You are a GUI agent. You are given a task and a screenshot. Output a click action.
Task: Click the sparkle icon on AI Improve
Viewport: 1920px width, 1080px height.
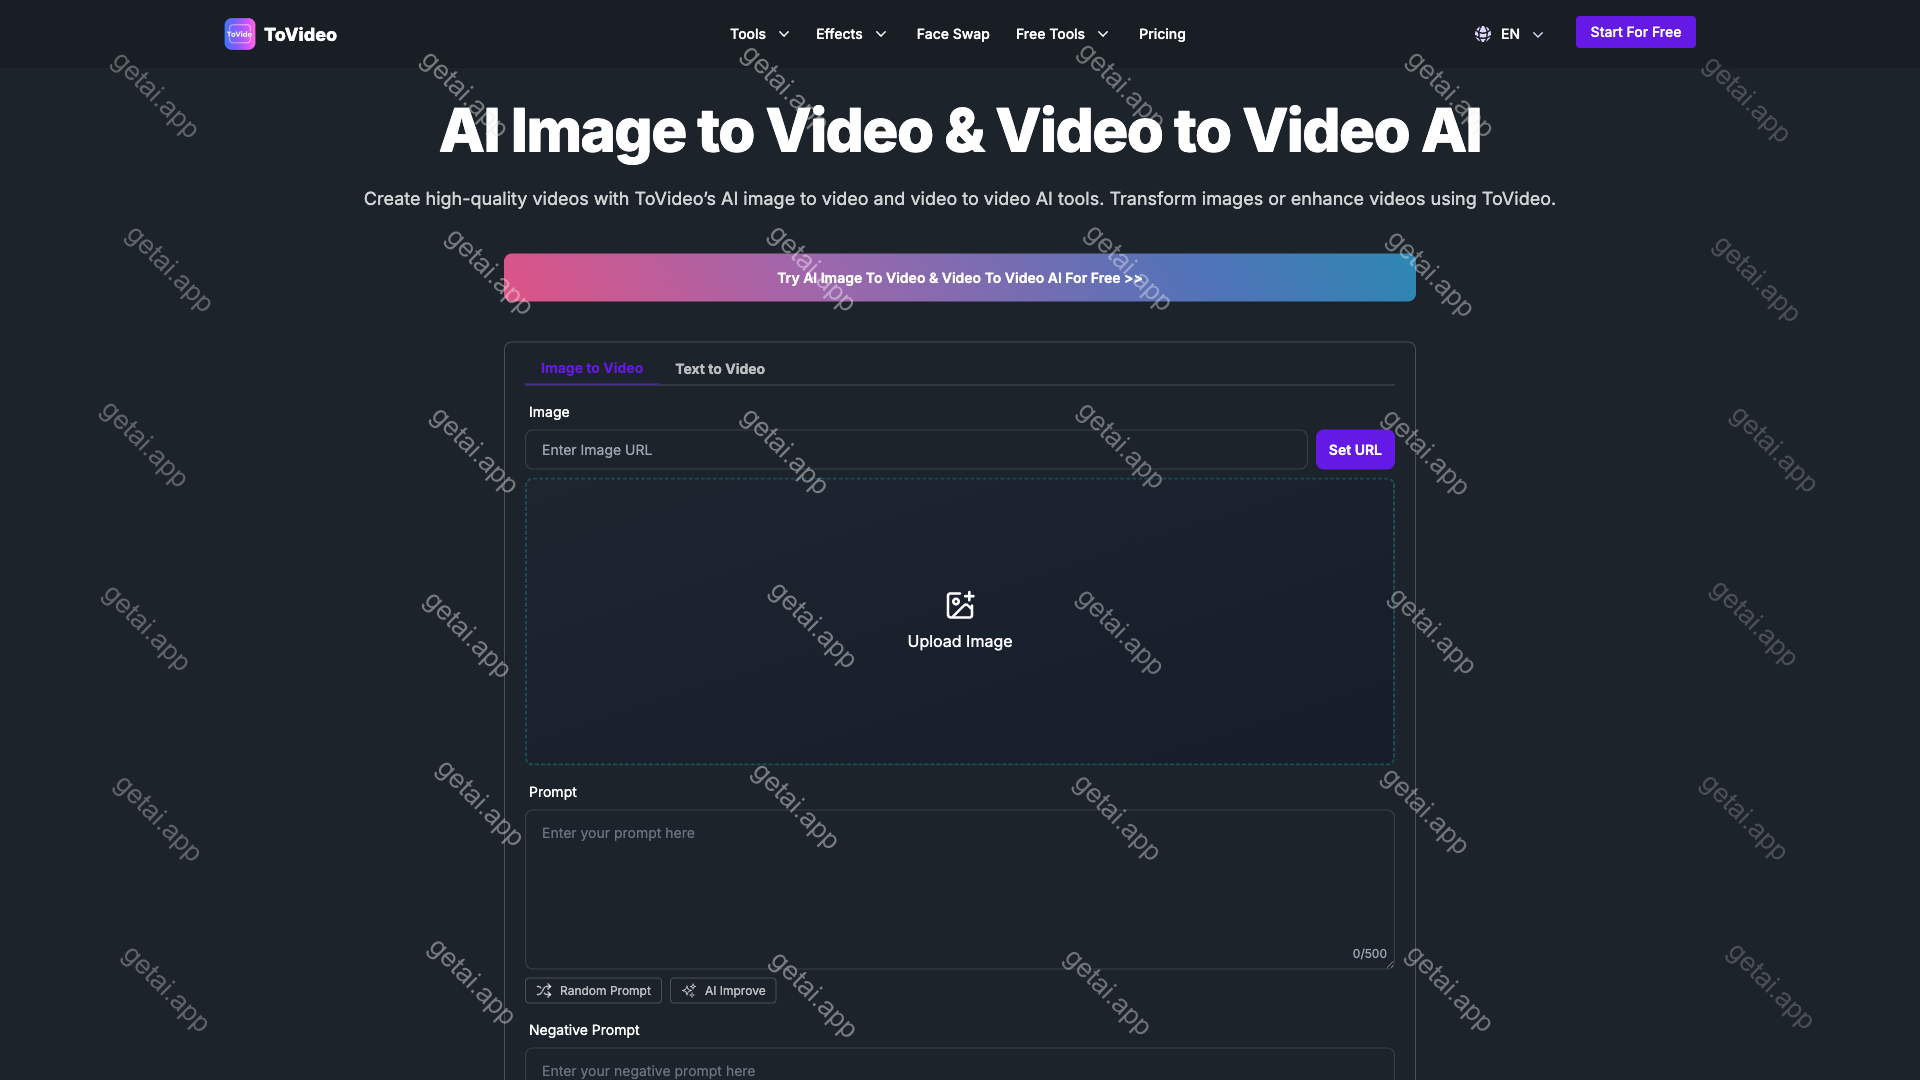pyautogui.click(x=689, y=990)
